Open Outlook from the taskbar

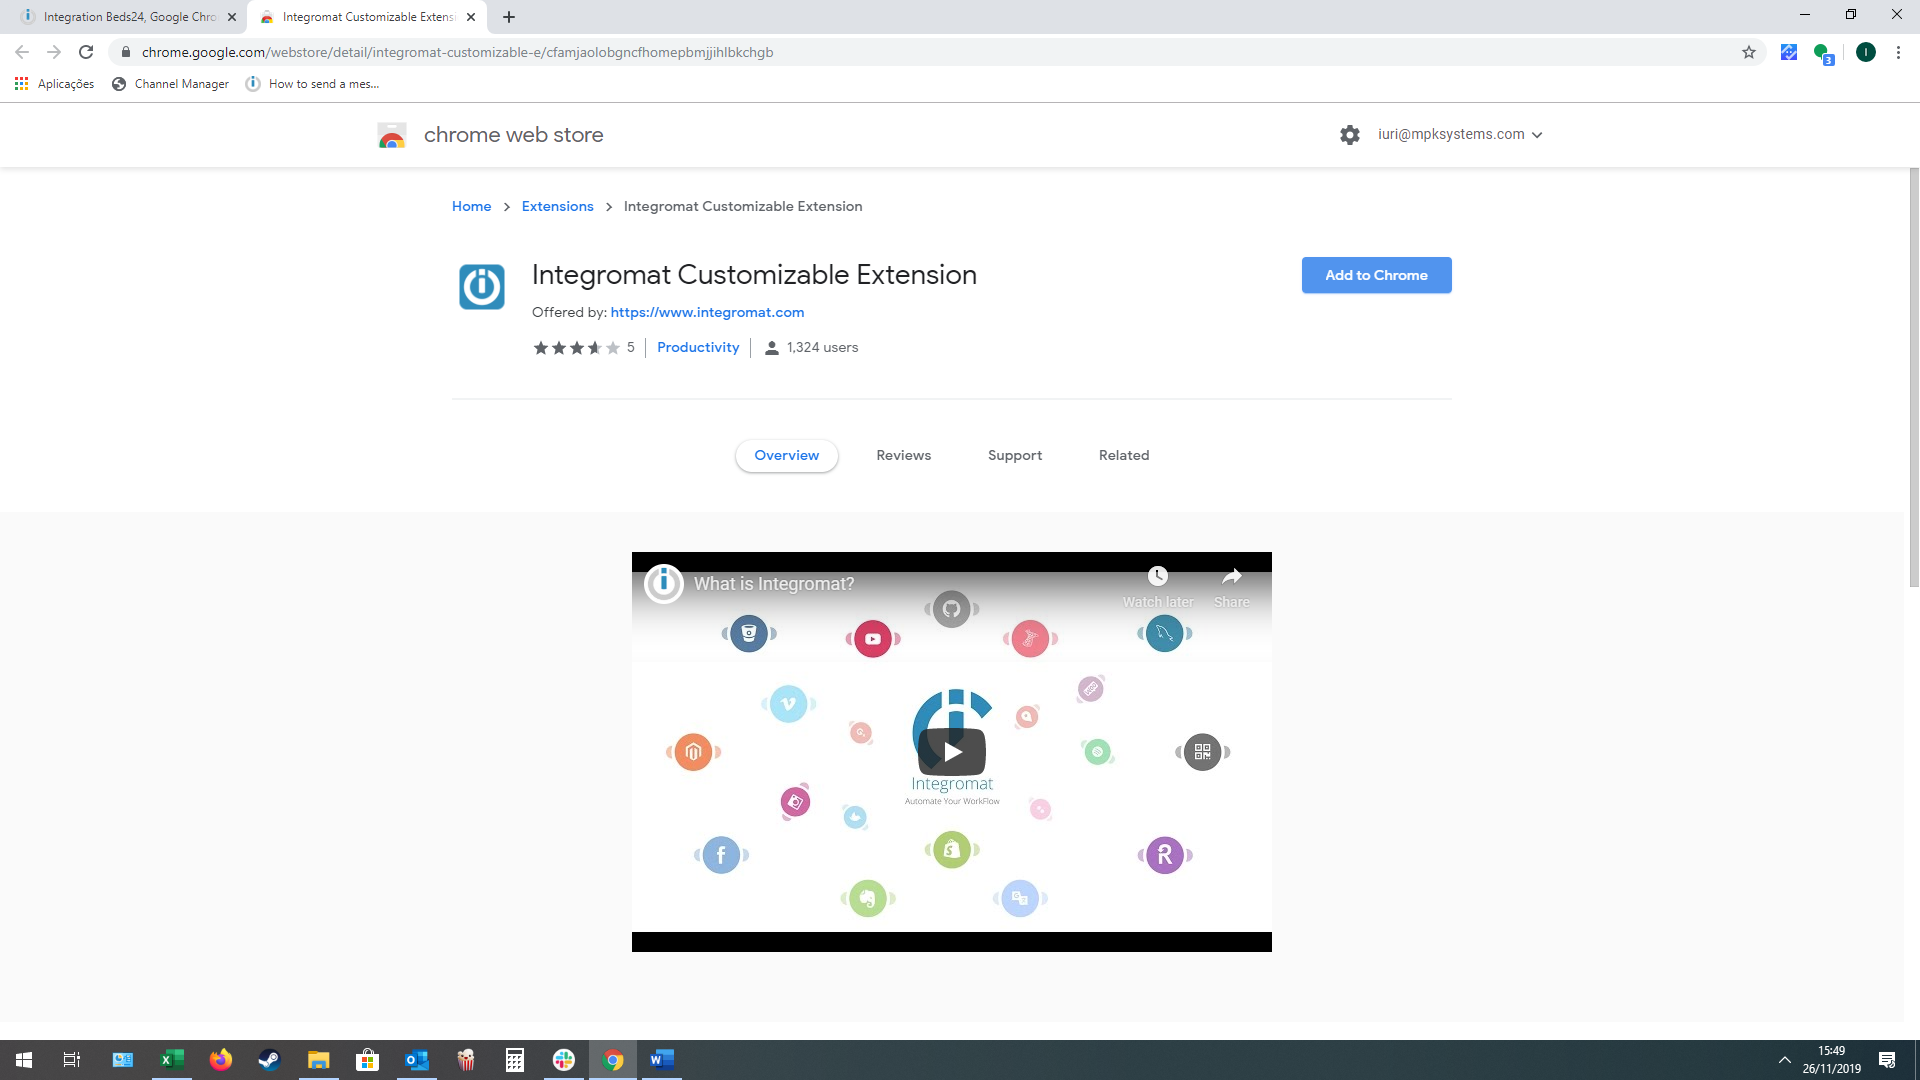(x=417, y=1060)
